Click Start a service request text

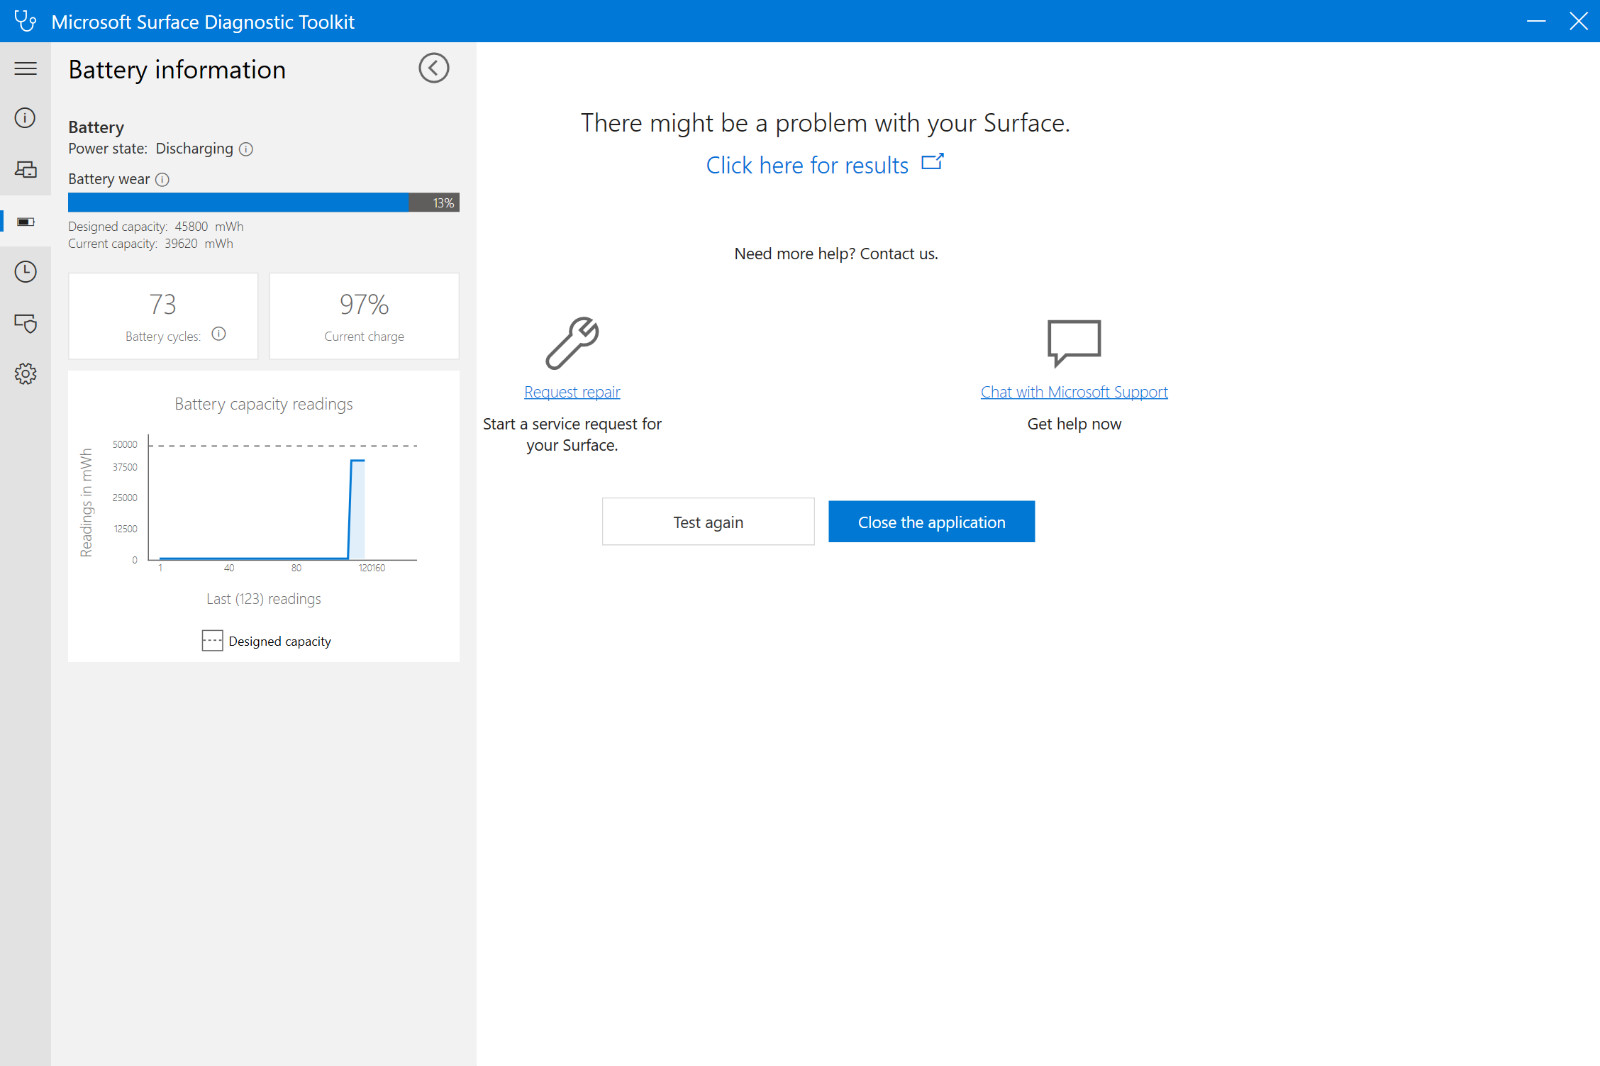[x=572, y=435]
